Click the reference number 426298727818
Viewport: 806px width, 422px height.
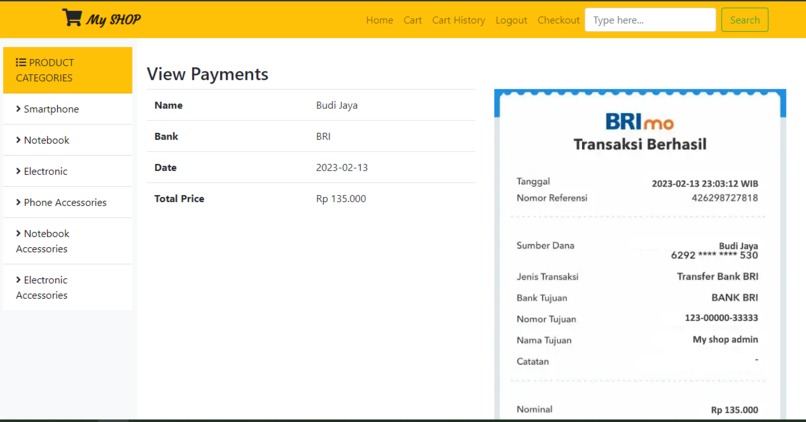[725, 198]
